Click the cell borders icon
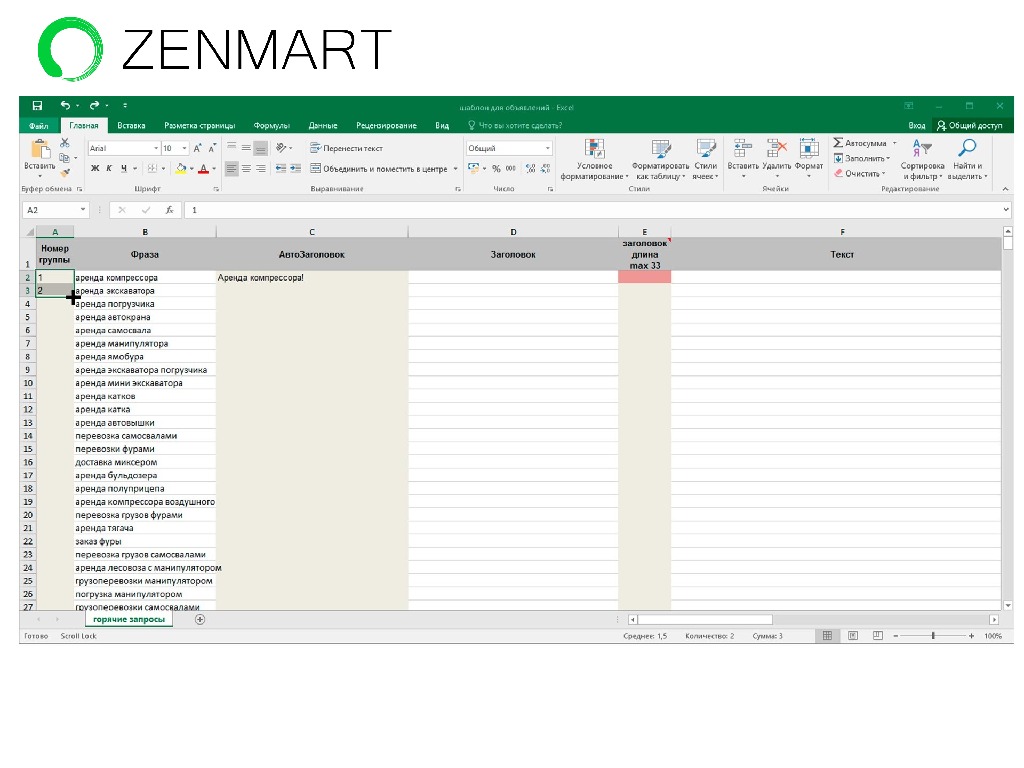This screenshot has width=1024, height=768. coord(152,168)
